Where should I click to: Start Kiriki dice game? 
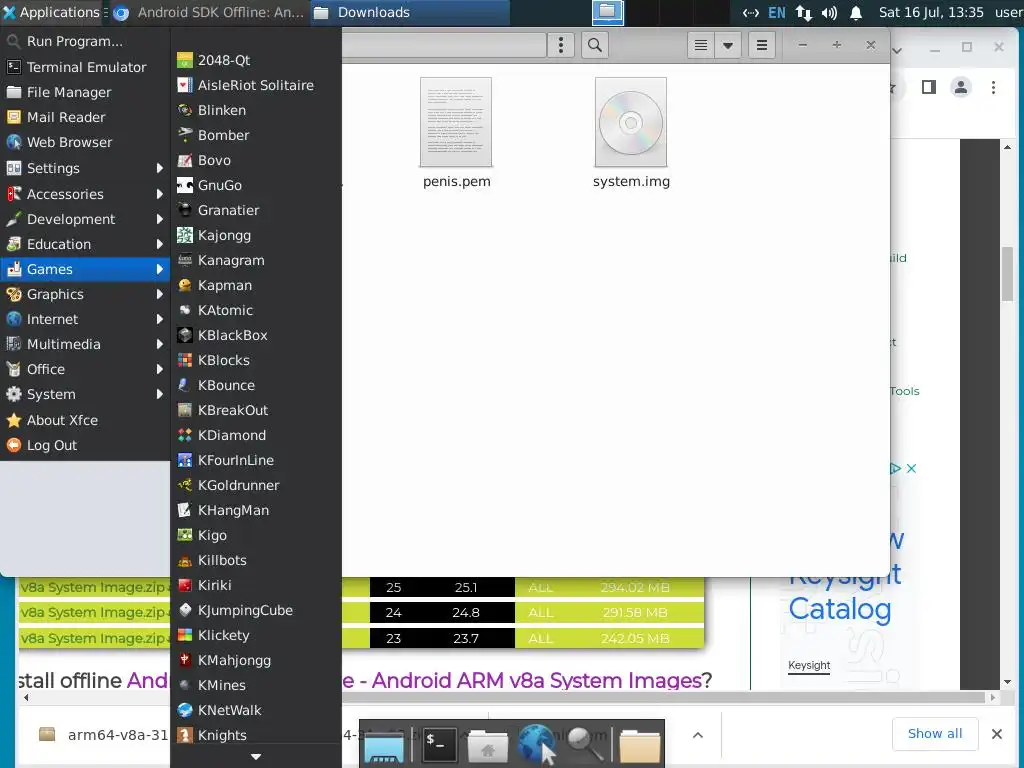click(x=255, y=585)
